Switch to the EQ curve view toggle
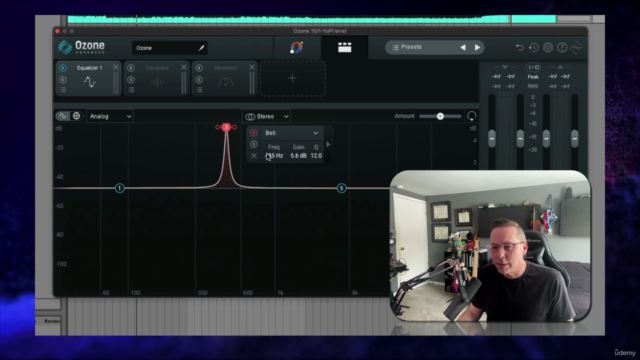The image size is (640, 360). pos(63,116)
